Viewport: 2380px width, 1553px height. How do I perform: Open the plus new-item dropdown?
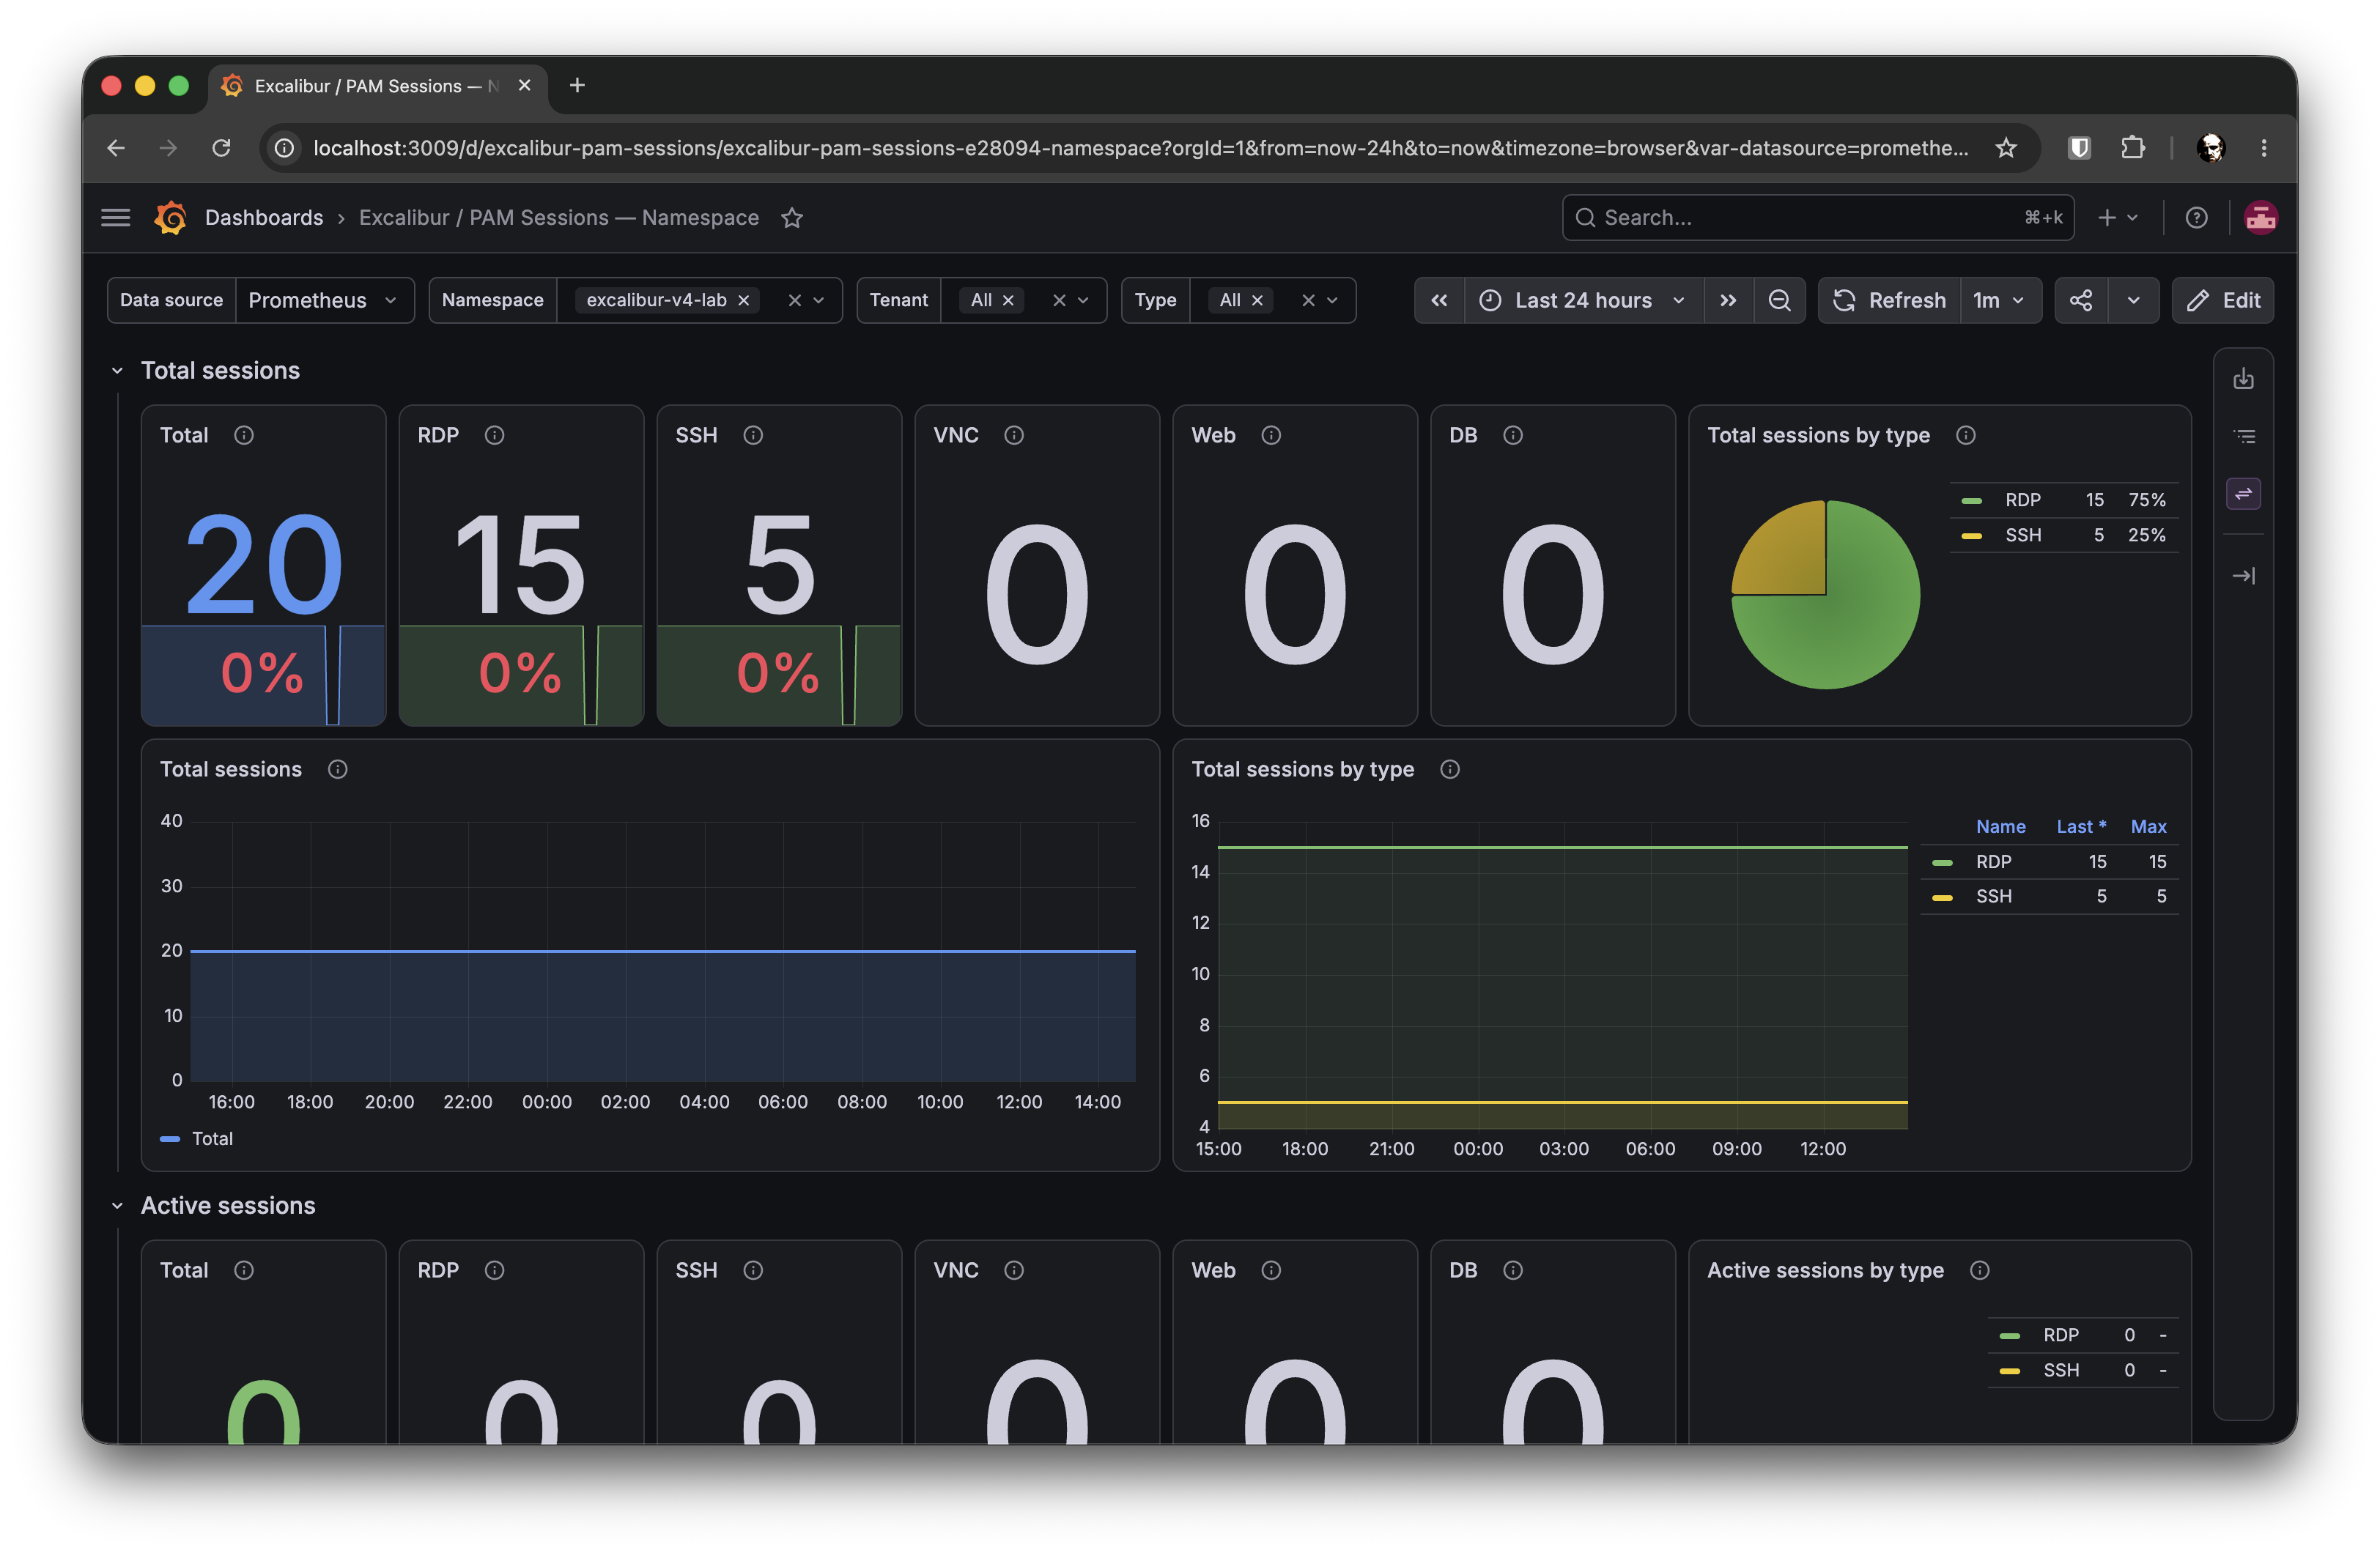(x=2117, y=217)
